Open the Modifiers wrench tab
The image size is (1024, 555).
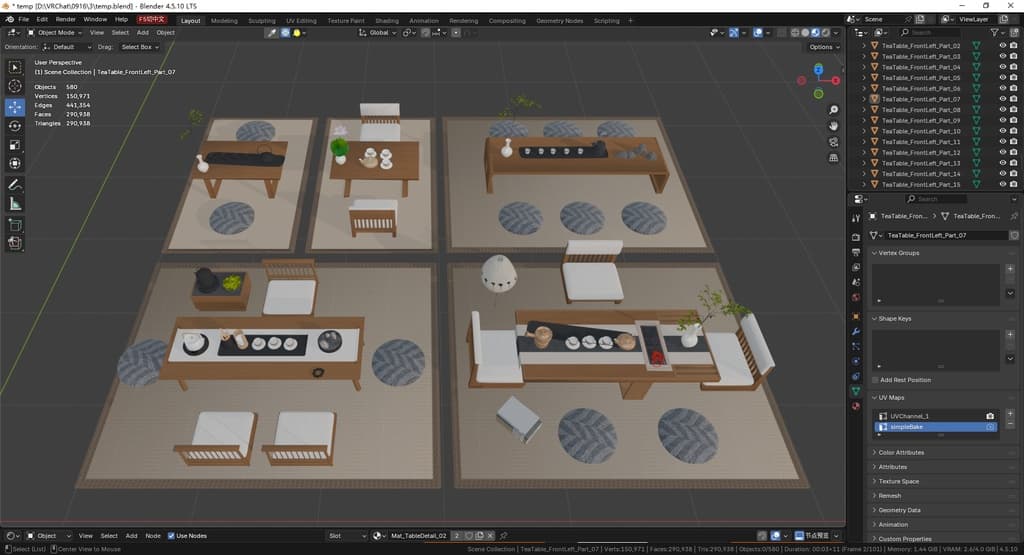click(856, 331)
